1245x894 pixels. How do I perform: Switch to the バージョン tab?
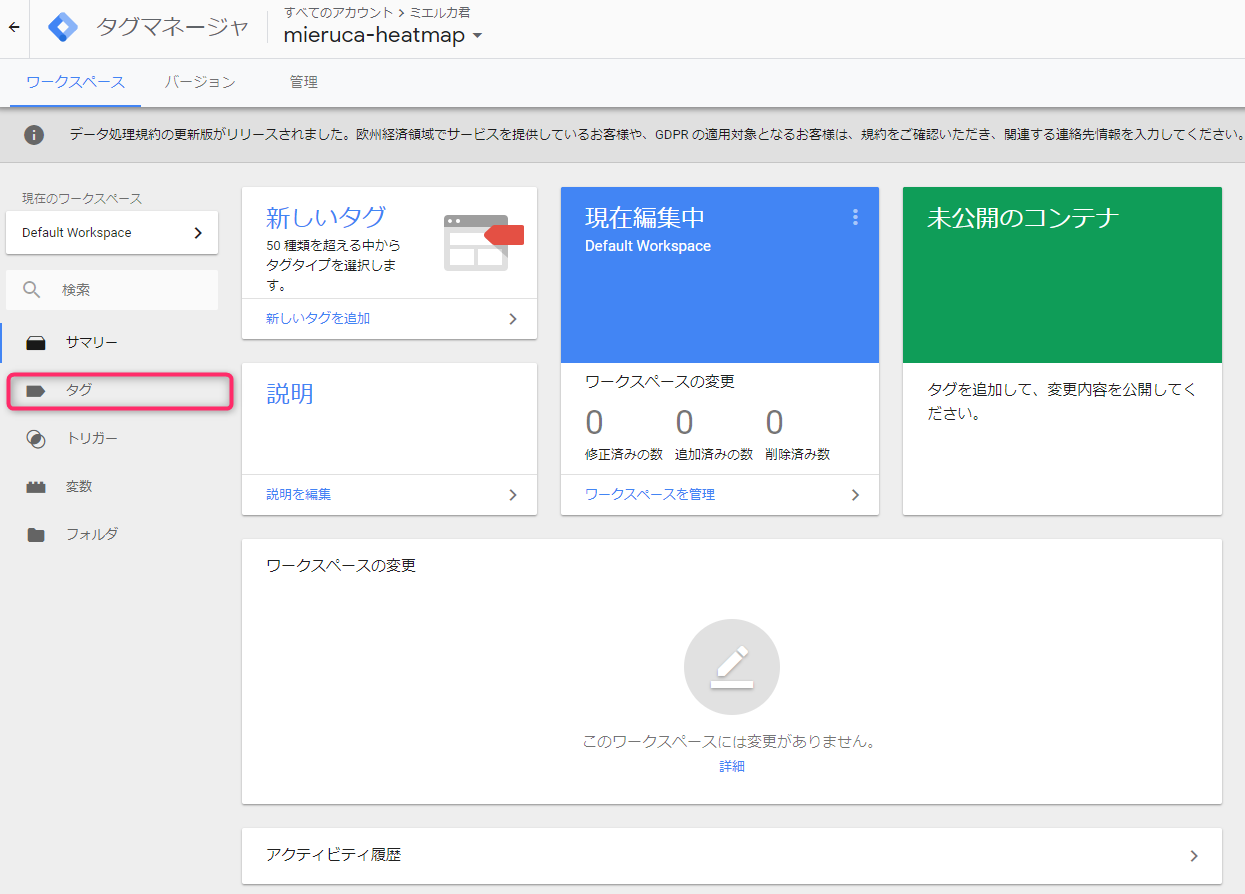click(200, 82)
